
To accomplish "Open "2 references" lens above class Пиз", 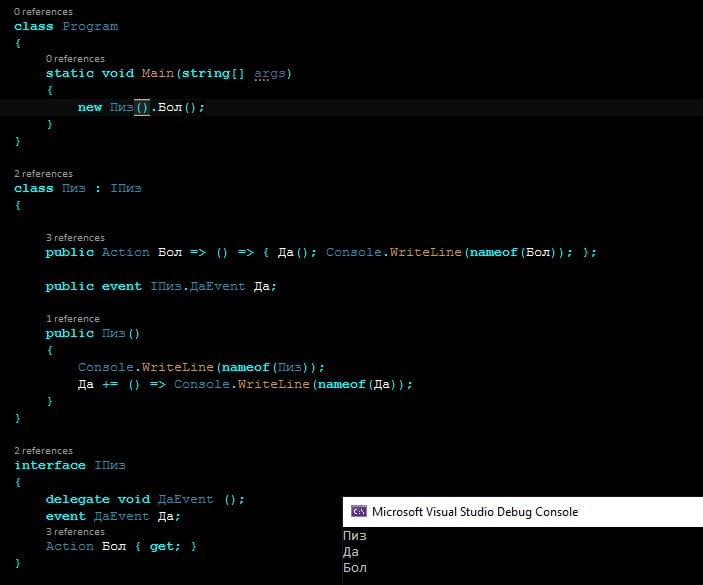I will [x=43, y=174].
